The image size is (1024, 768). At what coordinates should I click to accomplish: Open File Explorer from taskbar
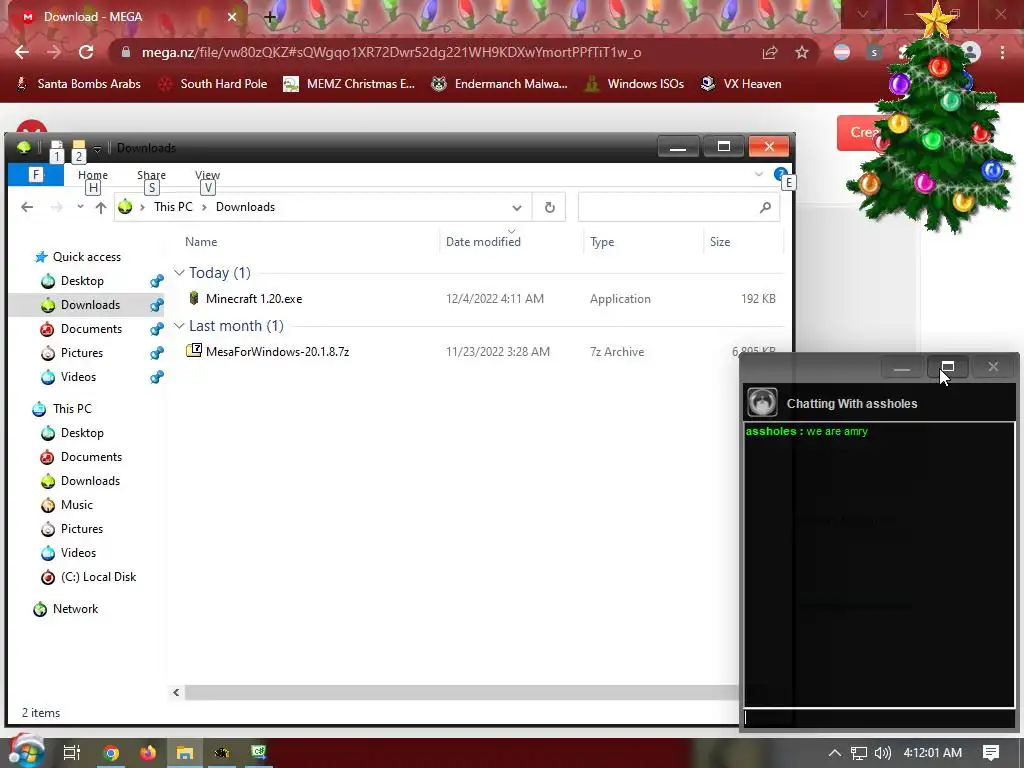point(185,753)
